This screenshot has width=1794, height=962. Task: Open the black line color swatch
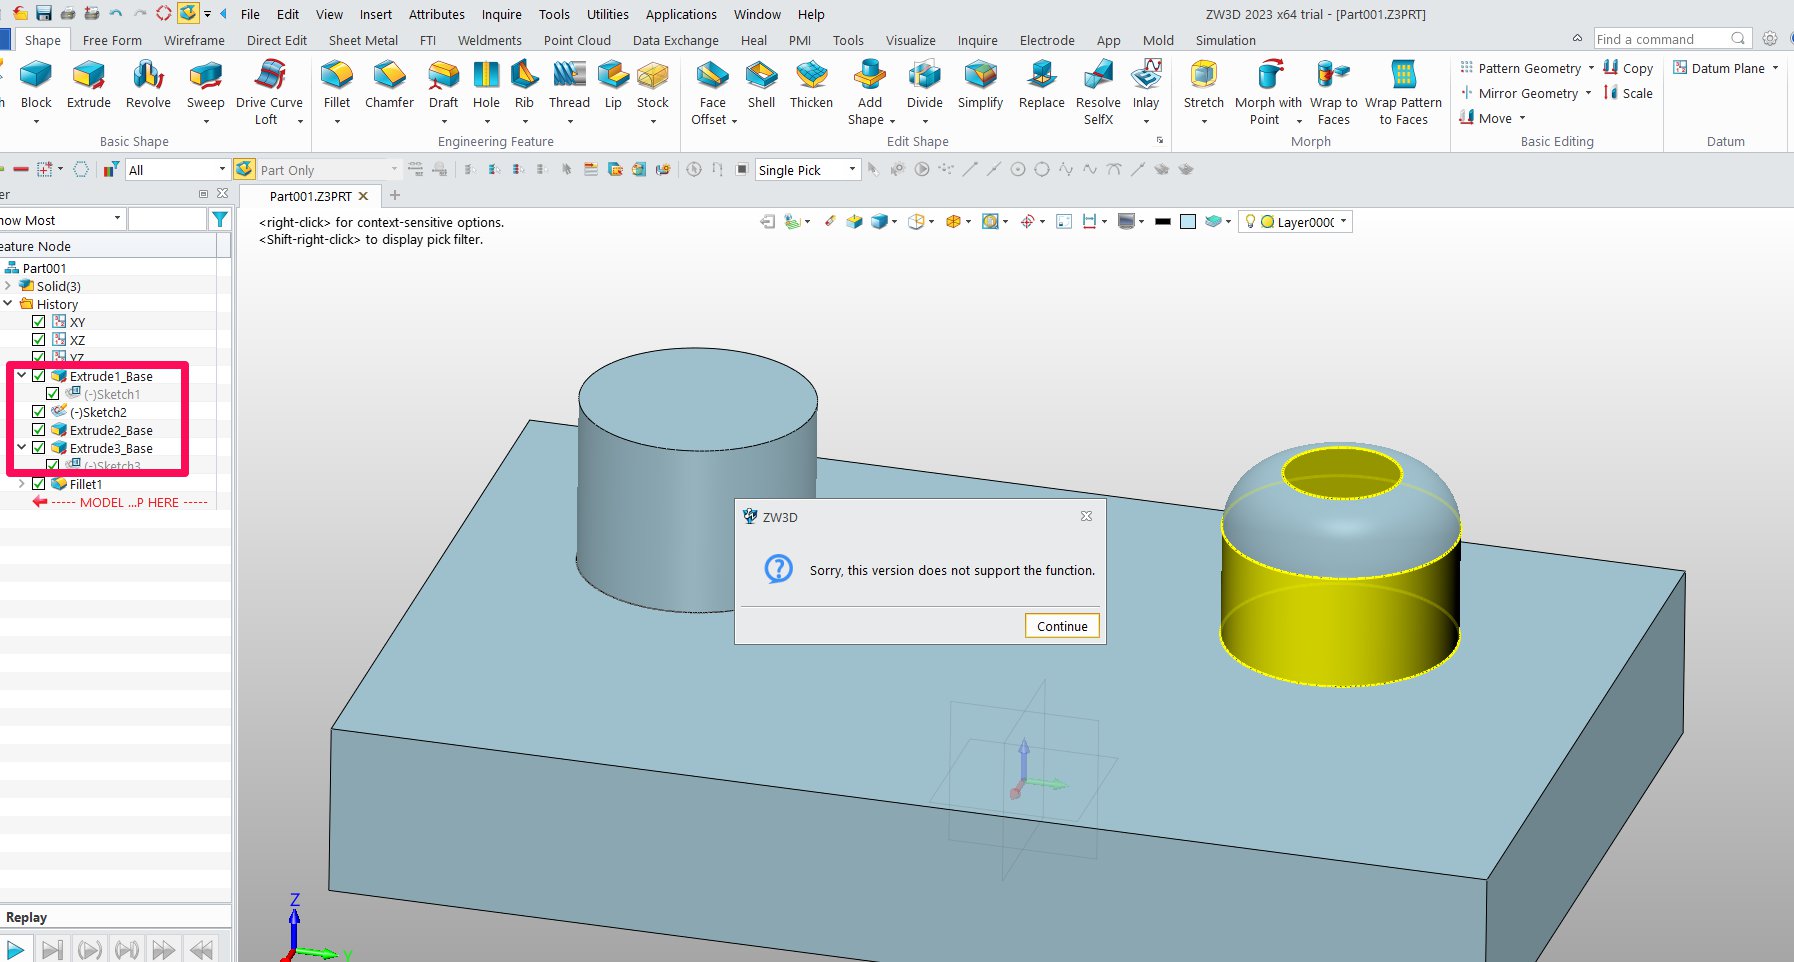point(1162,222)
